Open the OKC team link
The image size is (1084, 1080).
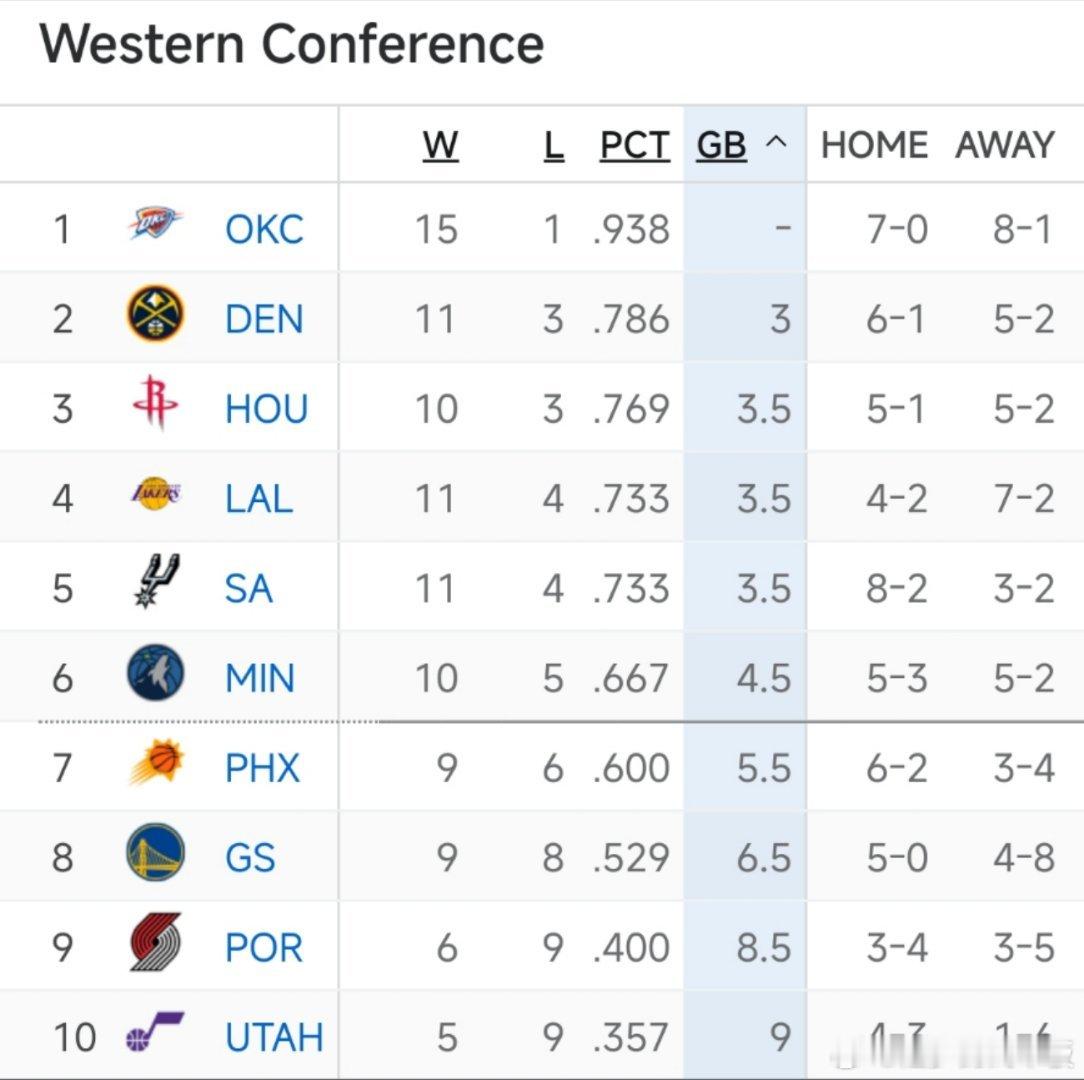pyautogui.click(x=264, y=230)
